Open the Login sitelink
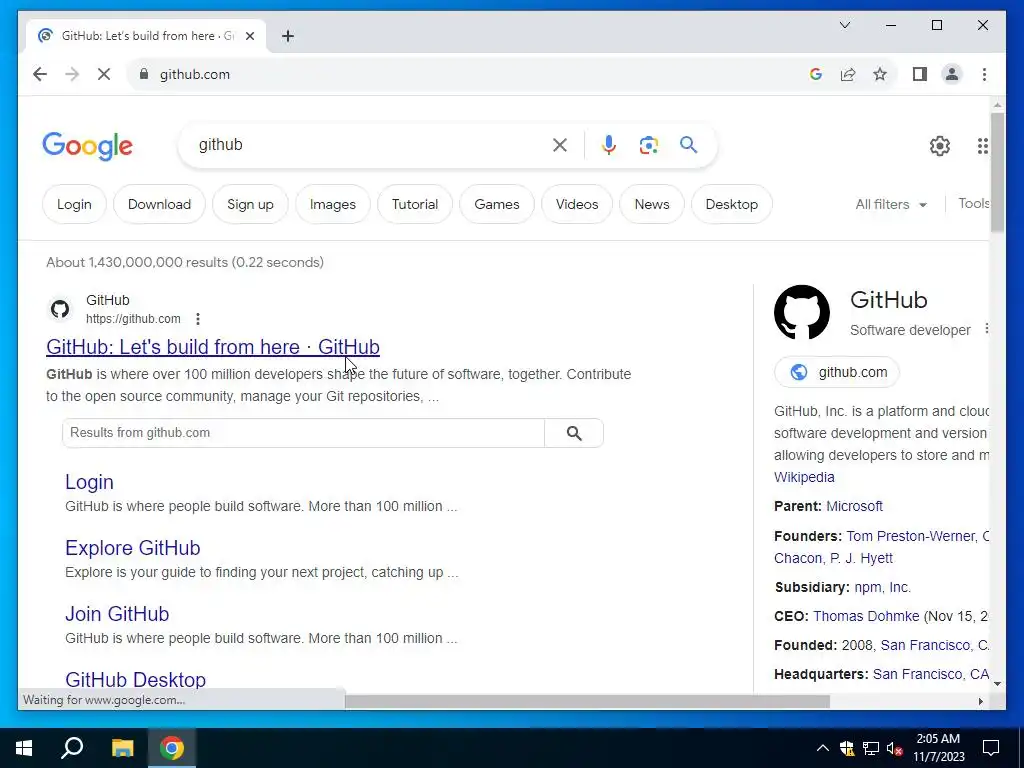Image resolution: width=1024 pixels, height=768 pixels. (x=89, y=482)
